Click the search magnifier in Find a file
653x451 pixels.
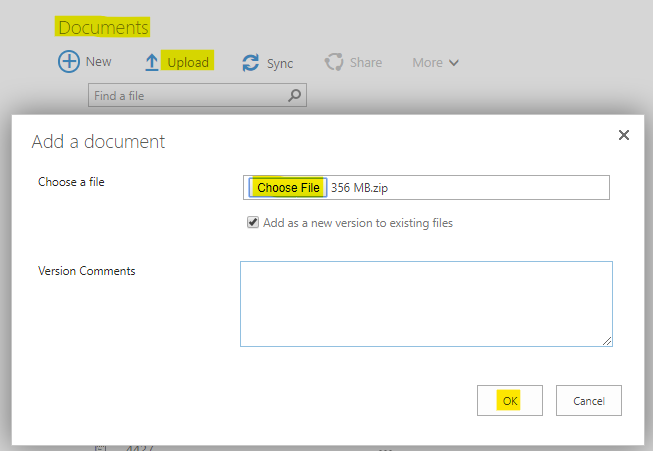(294, 95)
